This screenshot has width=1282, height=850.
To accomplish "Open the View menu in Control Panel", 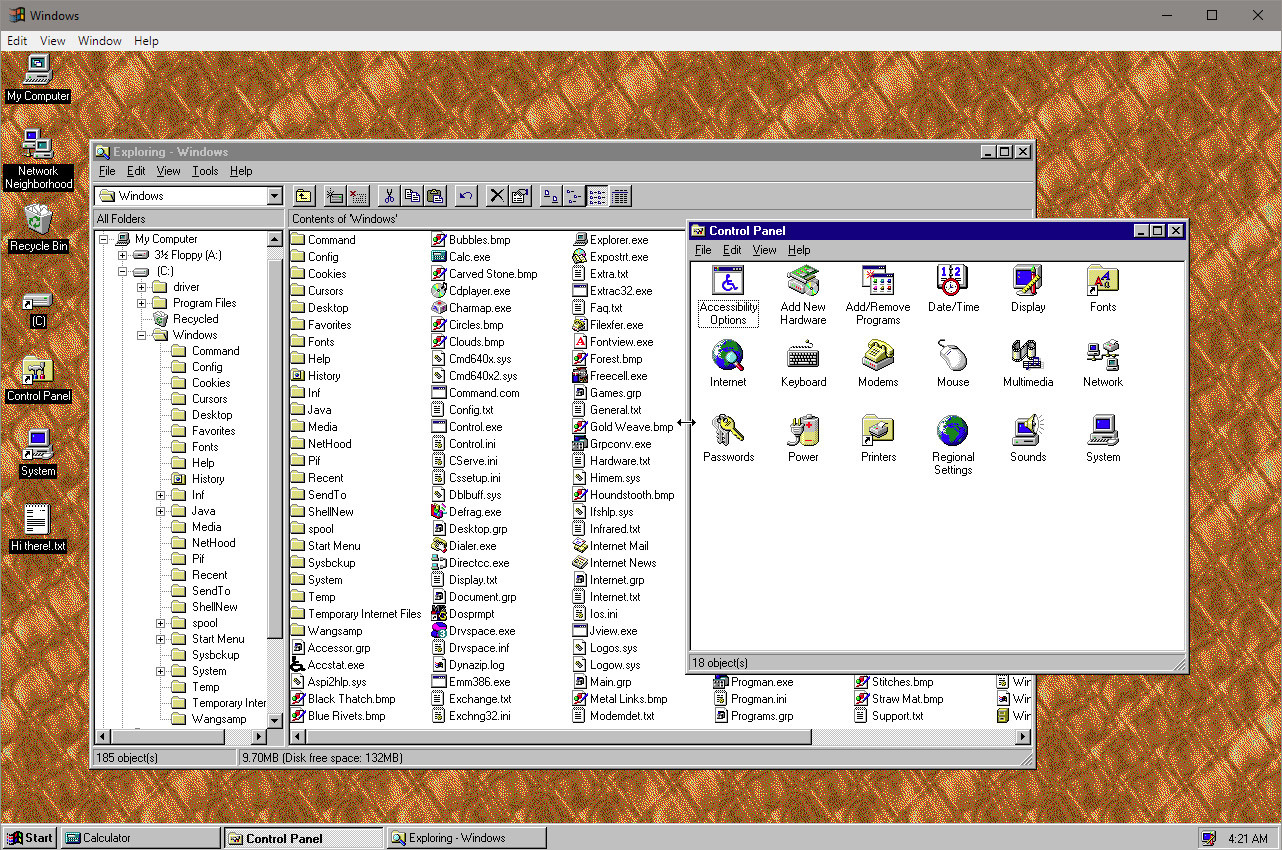I will click(764, 250).
